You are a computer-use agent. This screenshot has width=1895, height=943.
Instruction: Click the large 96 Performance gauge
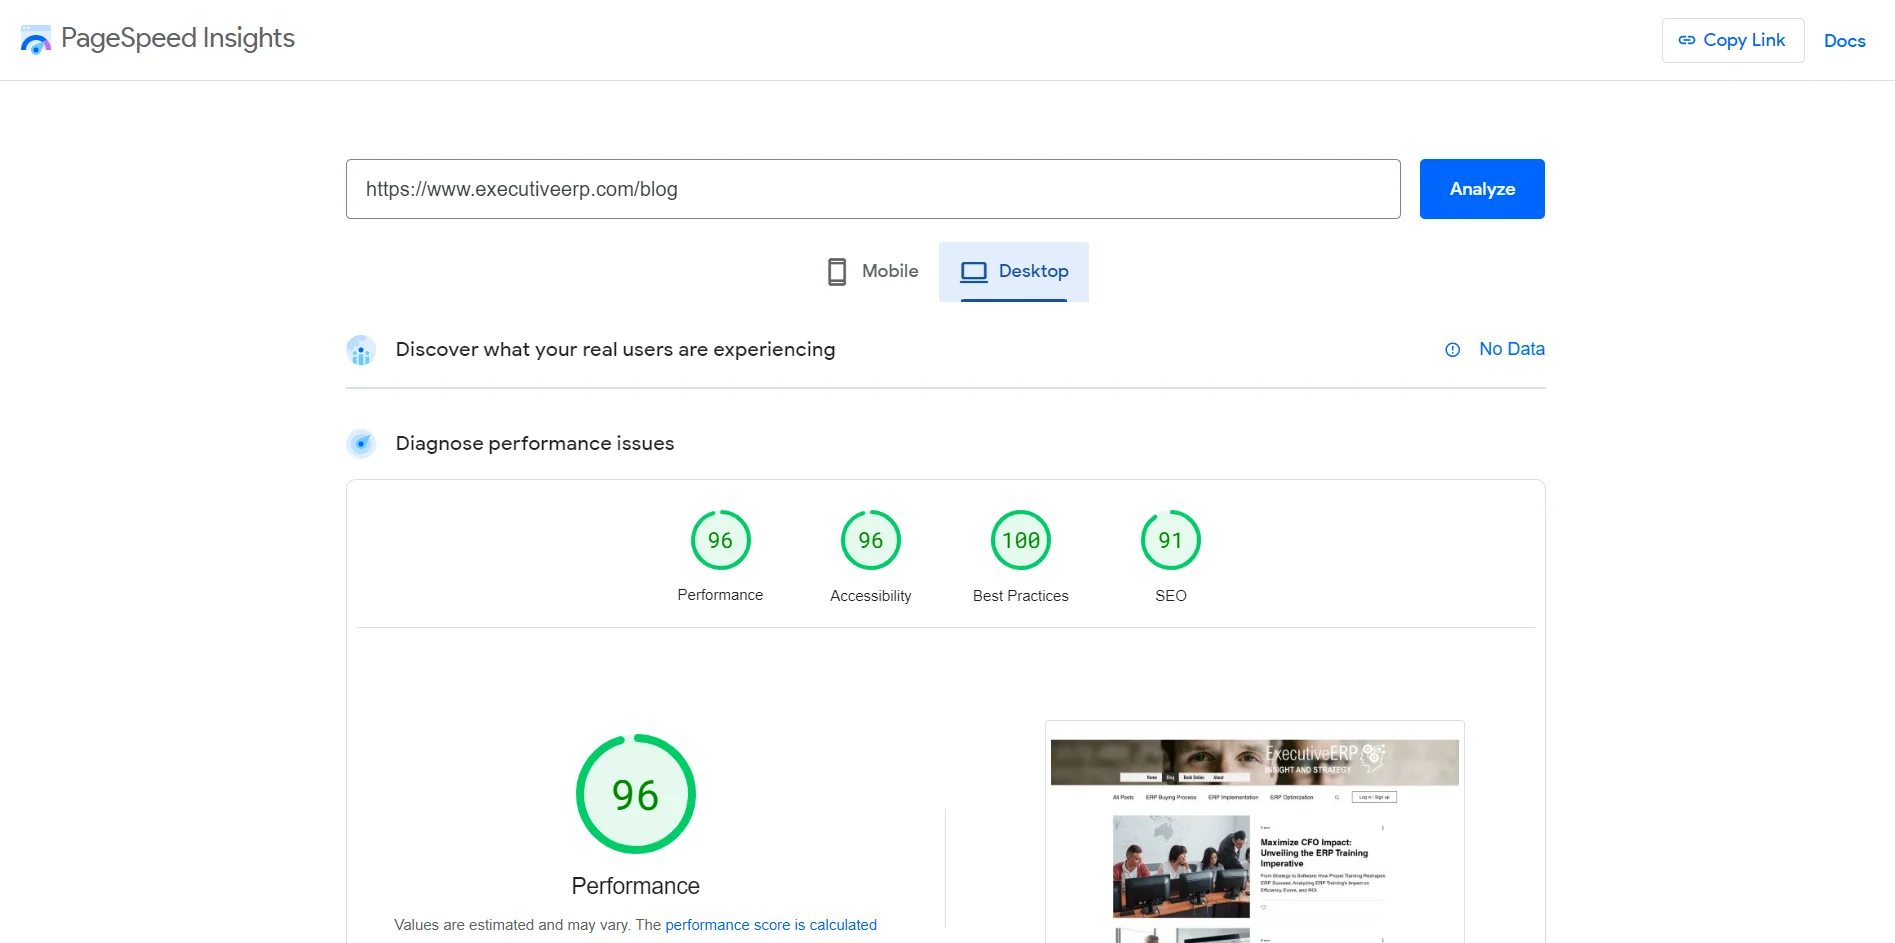coord(635,794)
